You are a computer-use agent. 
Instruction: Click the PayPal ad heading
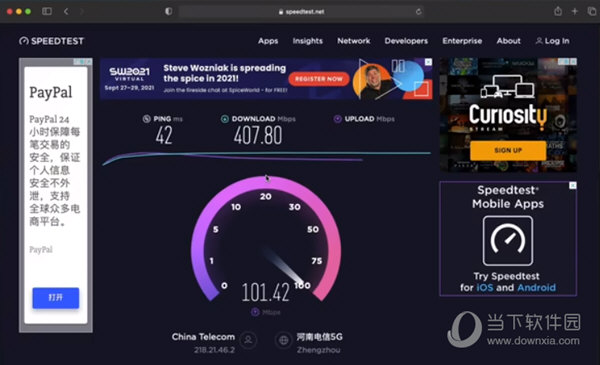pyautogui.click(x=51, y=93)
